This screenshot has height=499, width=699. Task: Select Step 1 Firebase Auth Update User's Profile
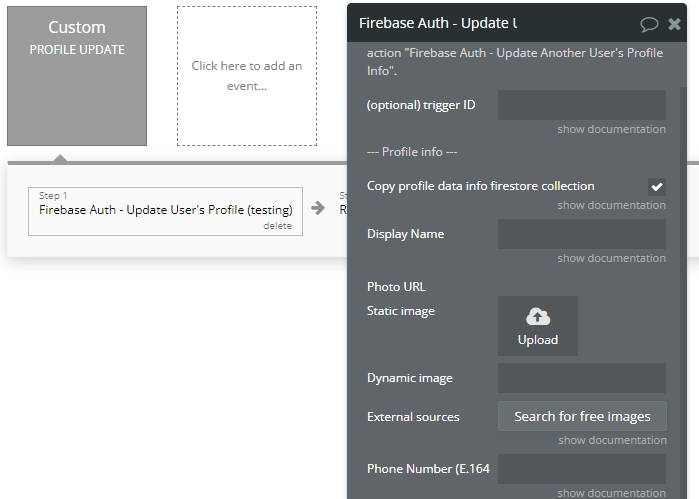tap(165, 211)
